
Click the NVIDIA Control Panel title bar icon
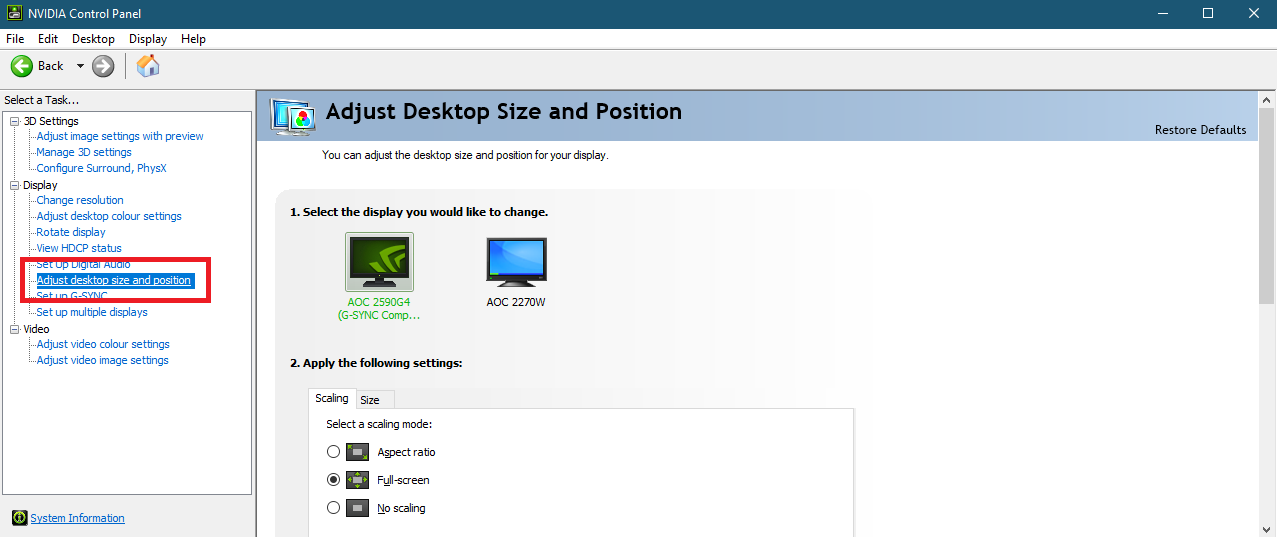coord(13,13)
